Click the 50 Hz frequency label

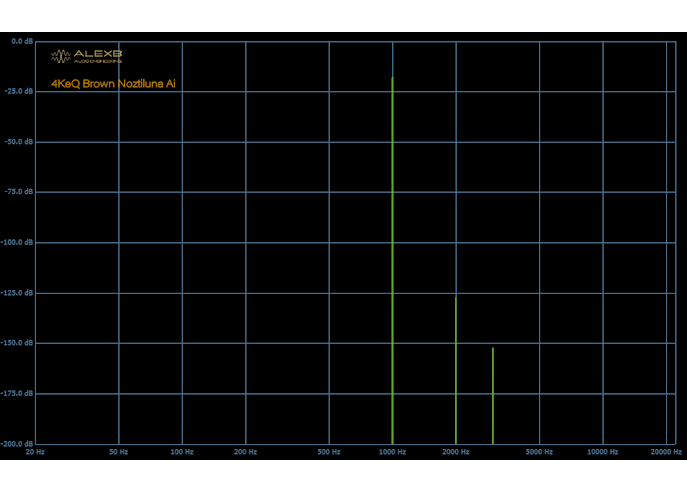tap(118, 452)
